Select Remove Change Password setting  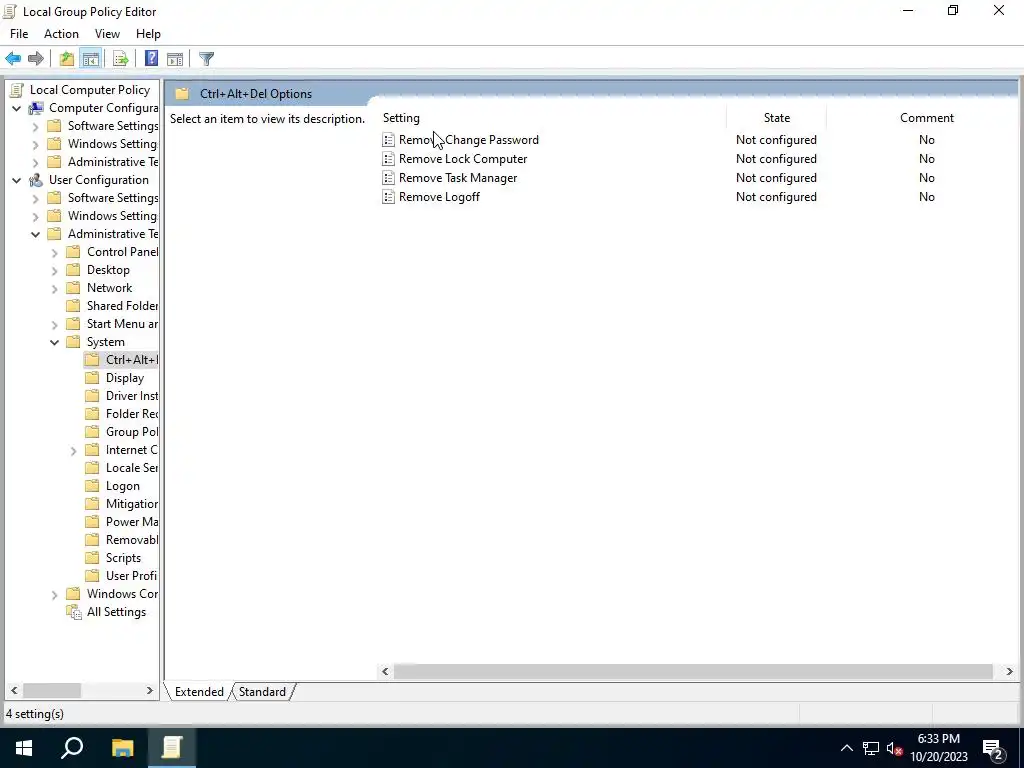tap(468, 140)
